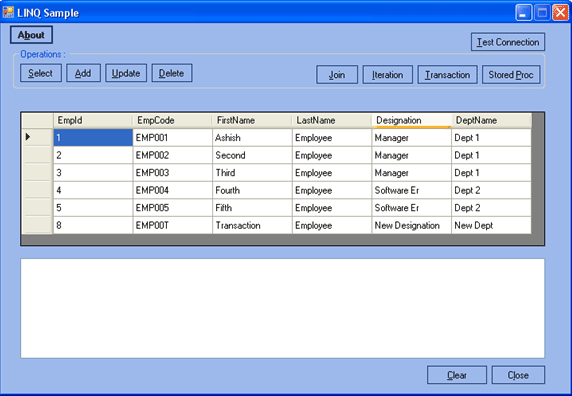Viewport: 572px width, 396px height.
Task: Select the EmpId cell with value 4
Action: click(x=93, y=190)
